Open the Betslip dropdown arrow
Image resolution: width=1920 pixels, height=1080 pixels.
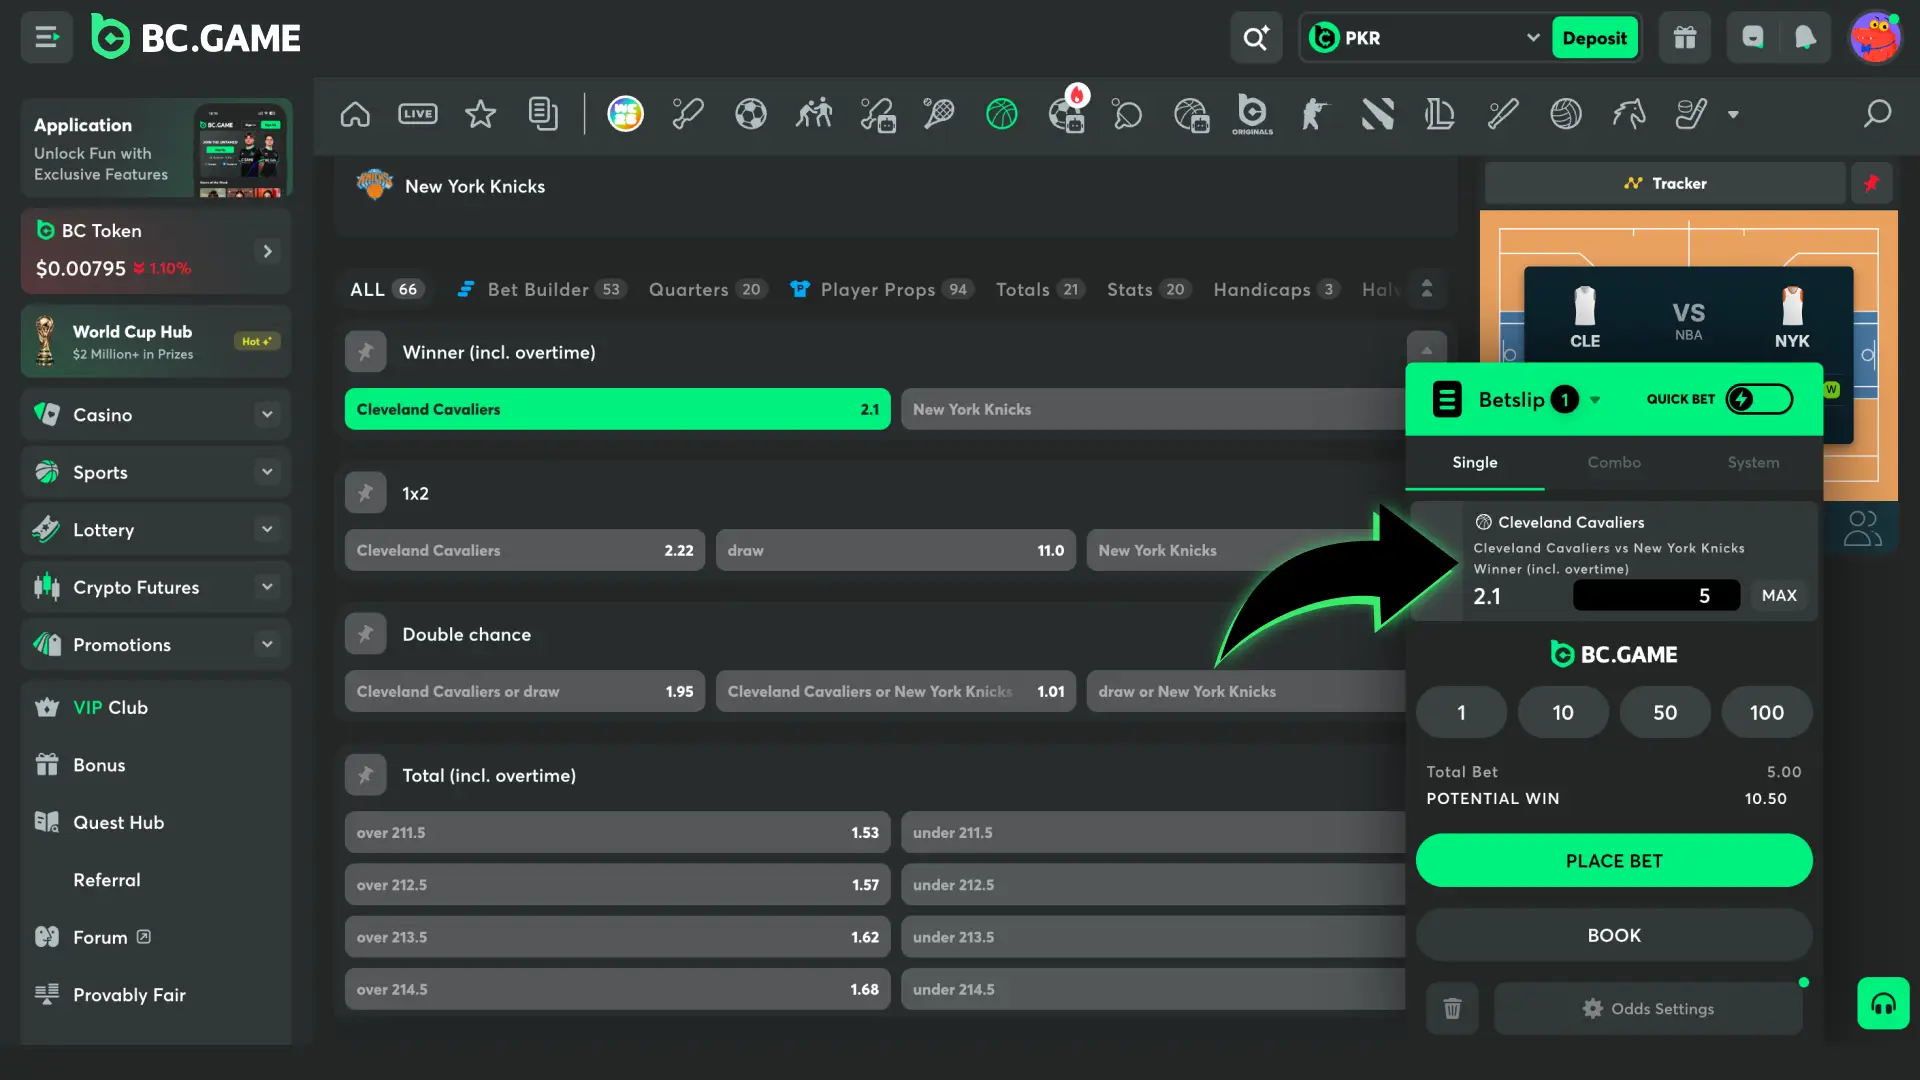[1595, 400]
